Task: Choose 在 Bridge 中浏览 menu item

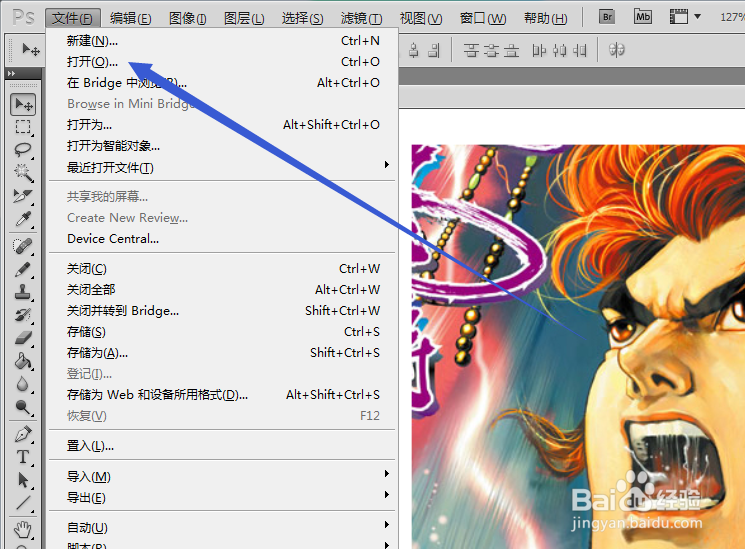Action: (x=222, y=83)
